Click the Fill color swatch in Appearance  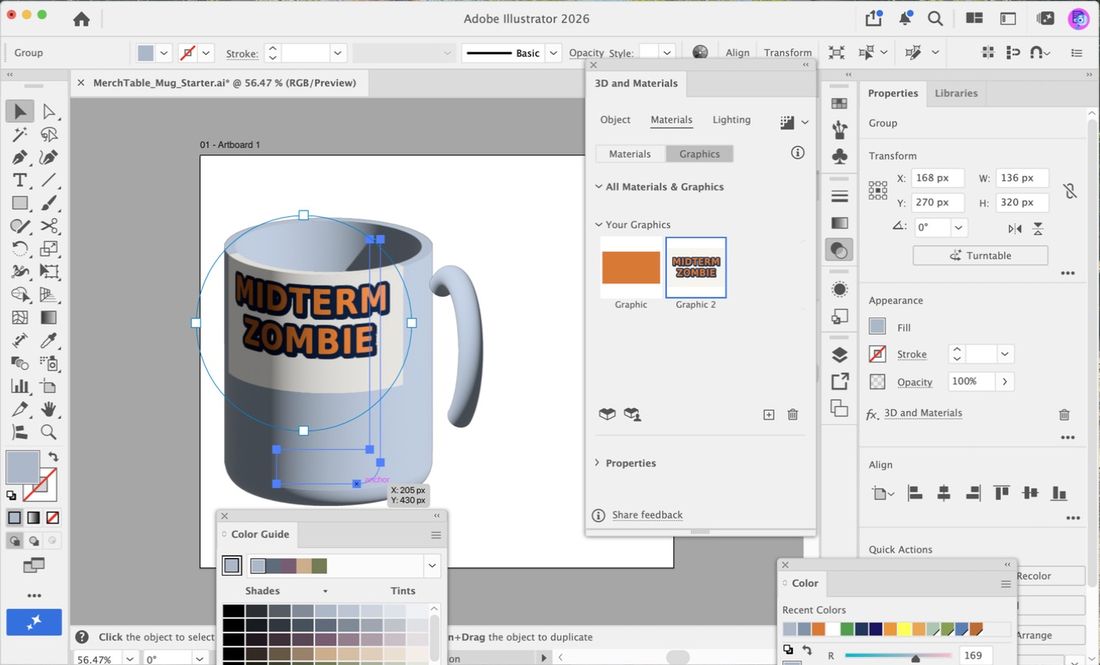[x=877, y=326]
